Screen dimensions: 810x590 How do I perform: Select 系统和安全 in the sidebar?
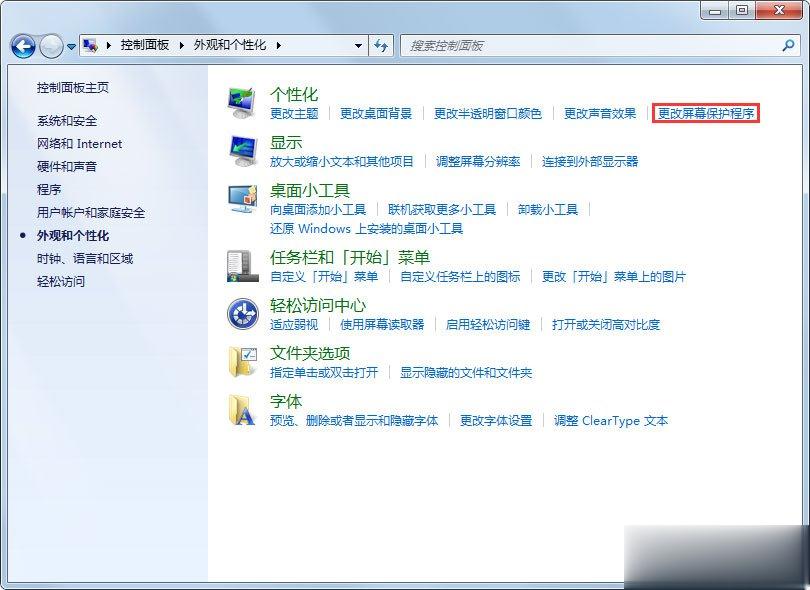[x=67, y=121]
